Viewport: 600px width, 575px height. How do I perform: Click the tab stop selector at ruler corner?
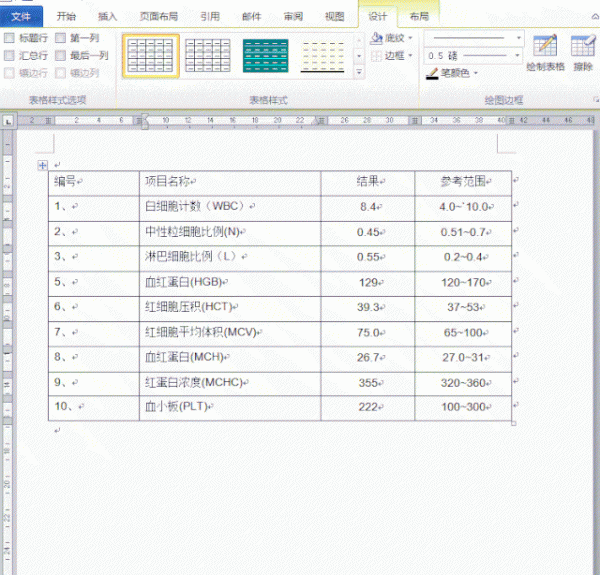click(x=8, y=121)
